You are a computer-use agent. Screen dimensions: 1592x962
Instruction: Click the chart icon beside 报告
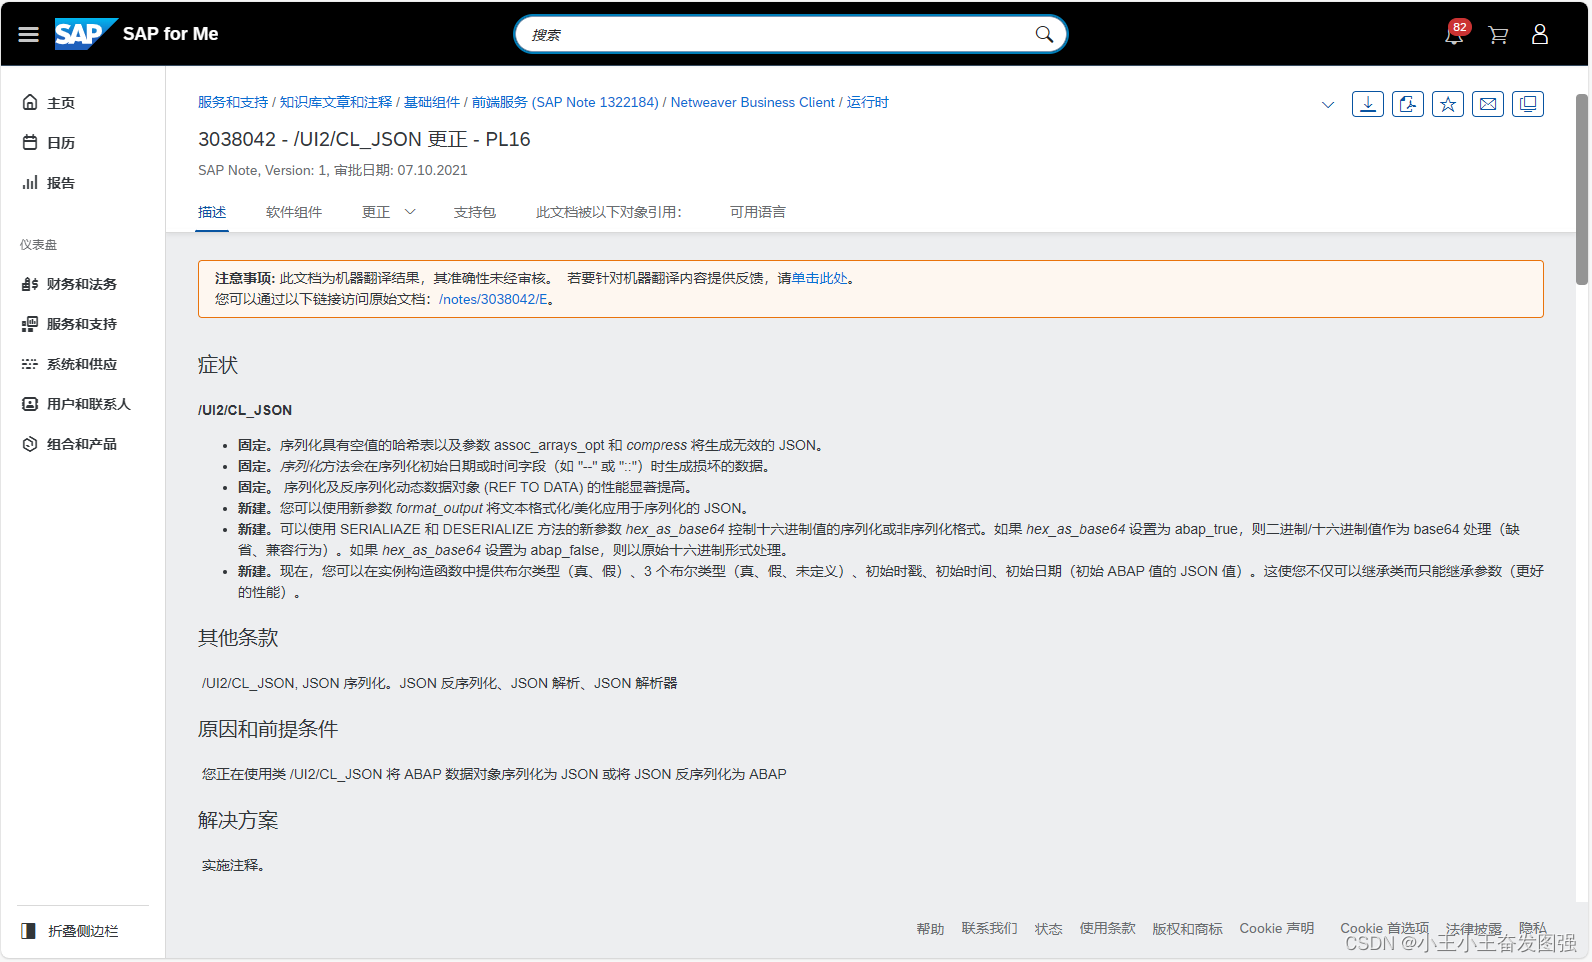pos(30,182)
